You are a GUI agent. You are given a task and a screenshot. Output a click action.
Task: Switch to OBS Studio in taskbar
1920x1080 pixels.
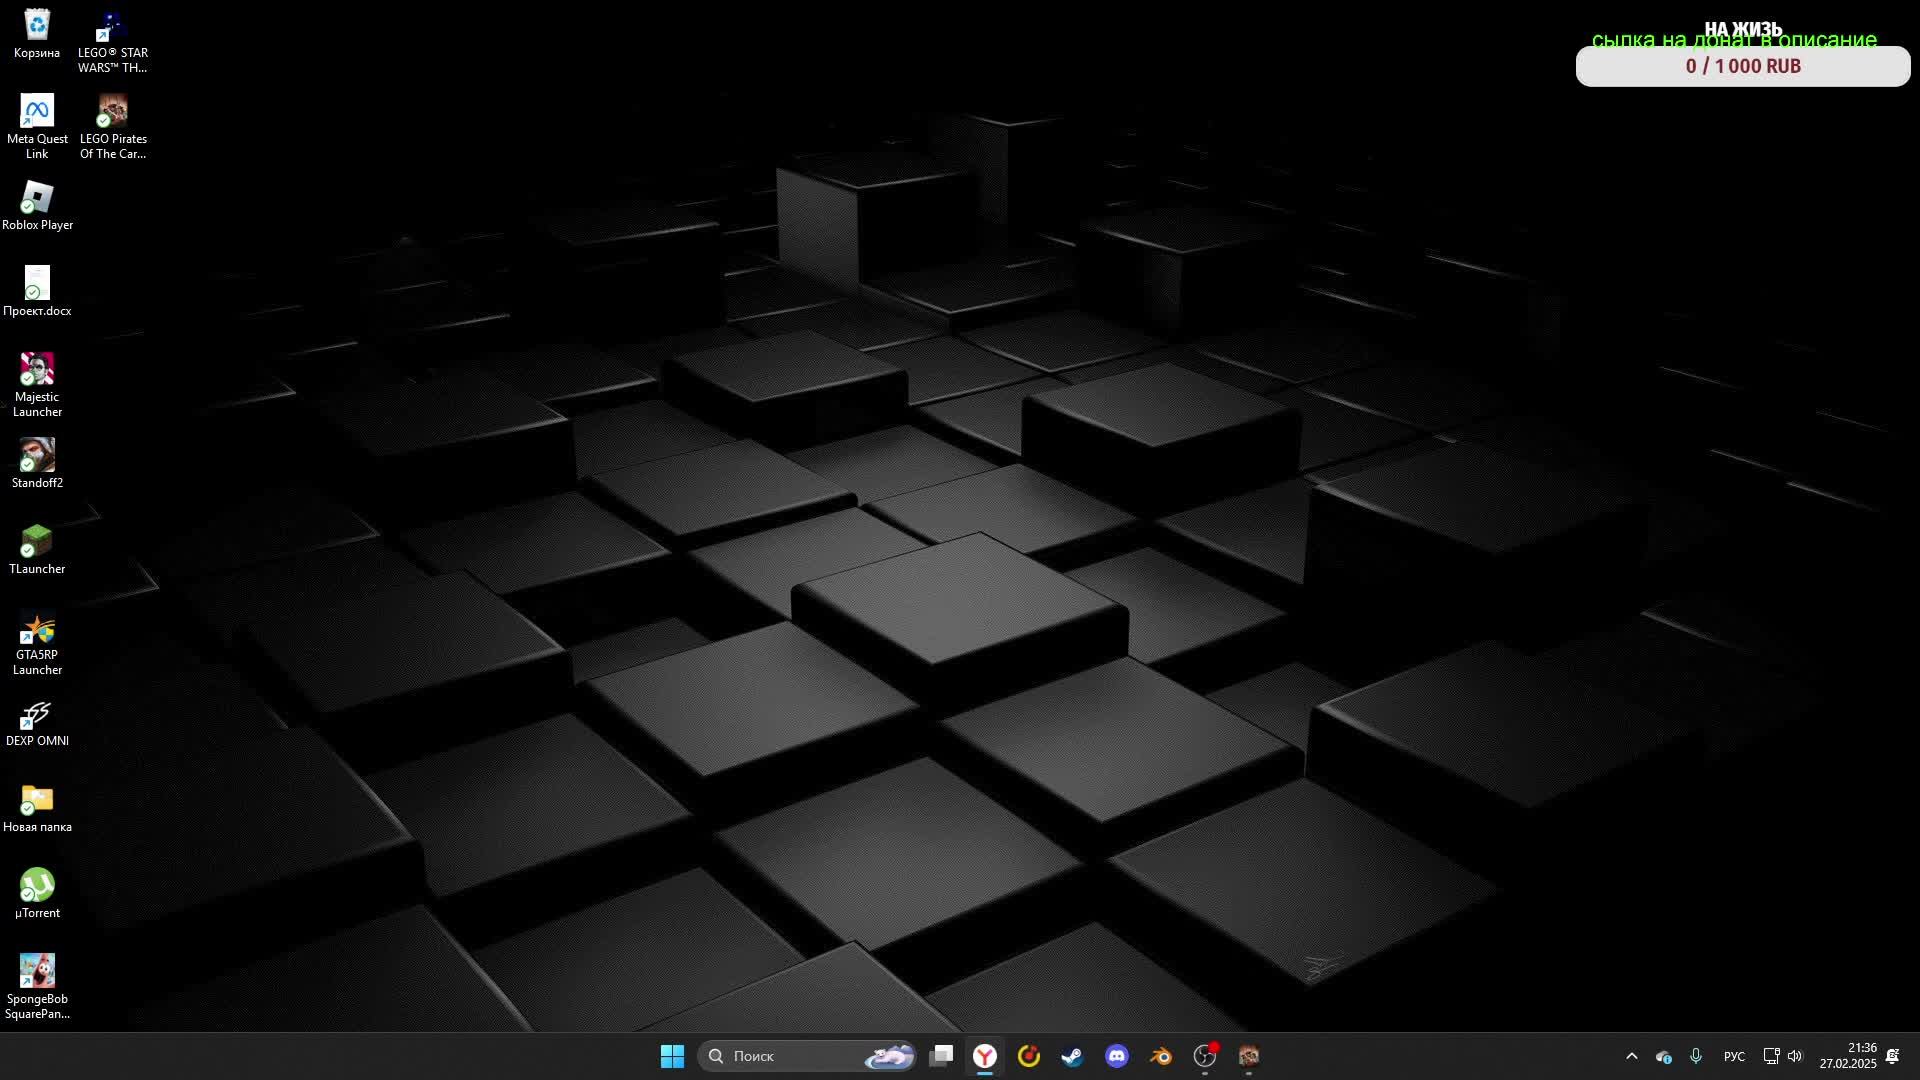point(1205,1056)
